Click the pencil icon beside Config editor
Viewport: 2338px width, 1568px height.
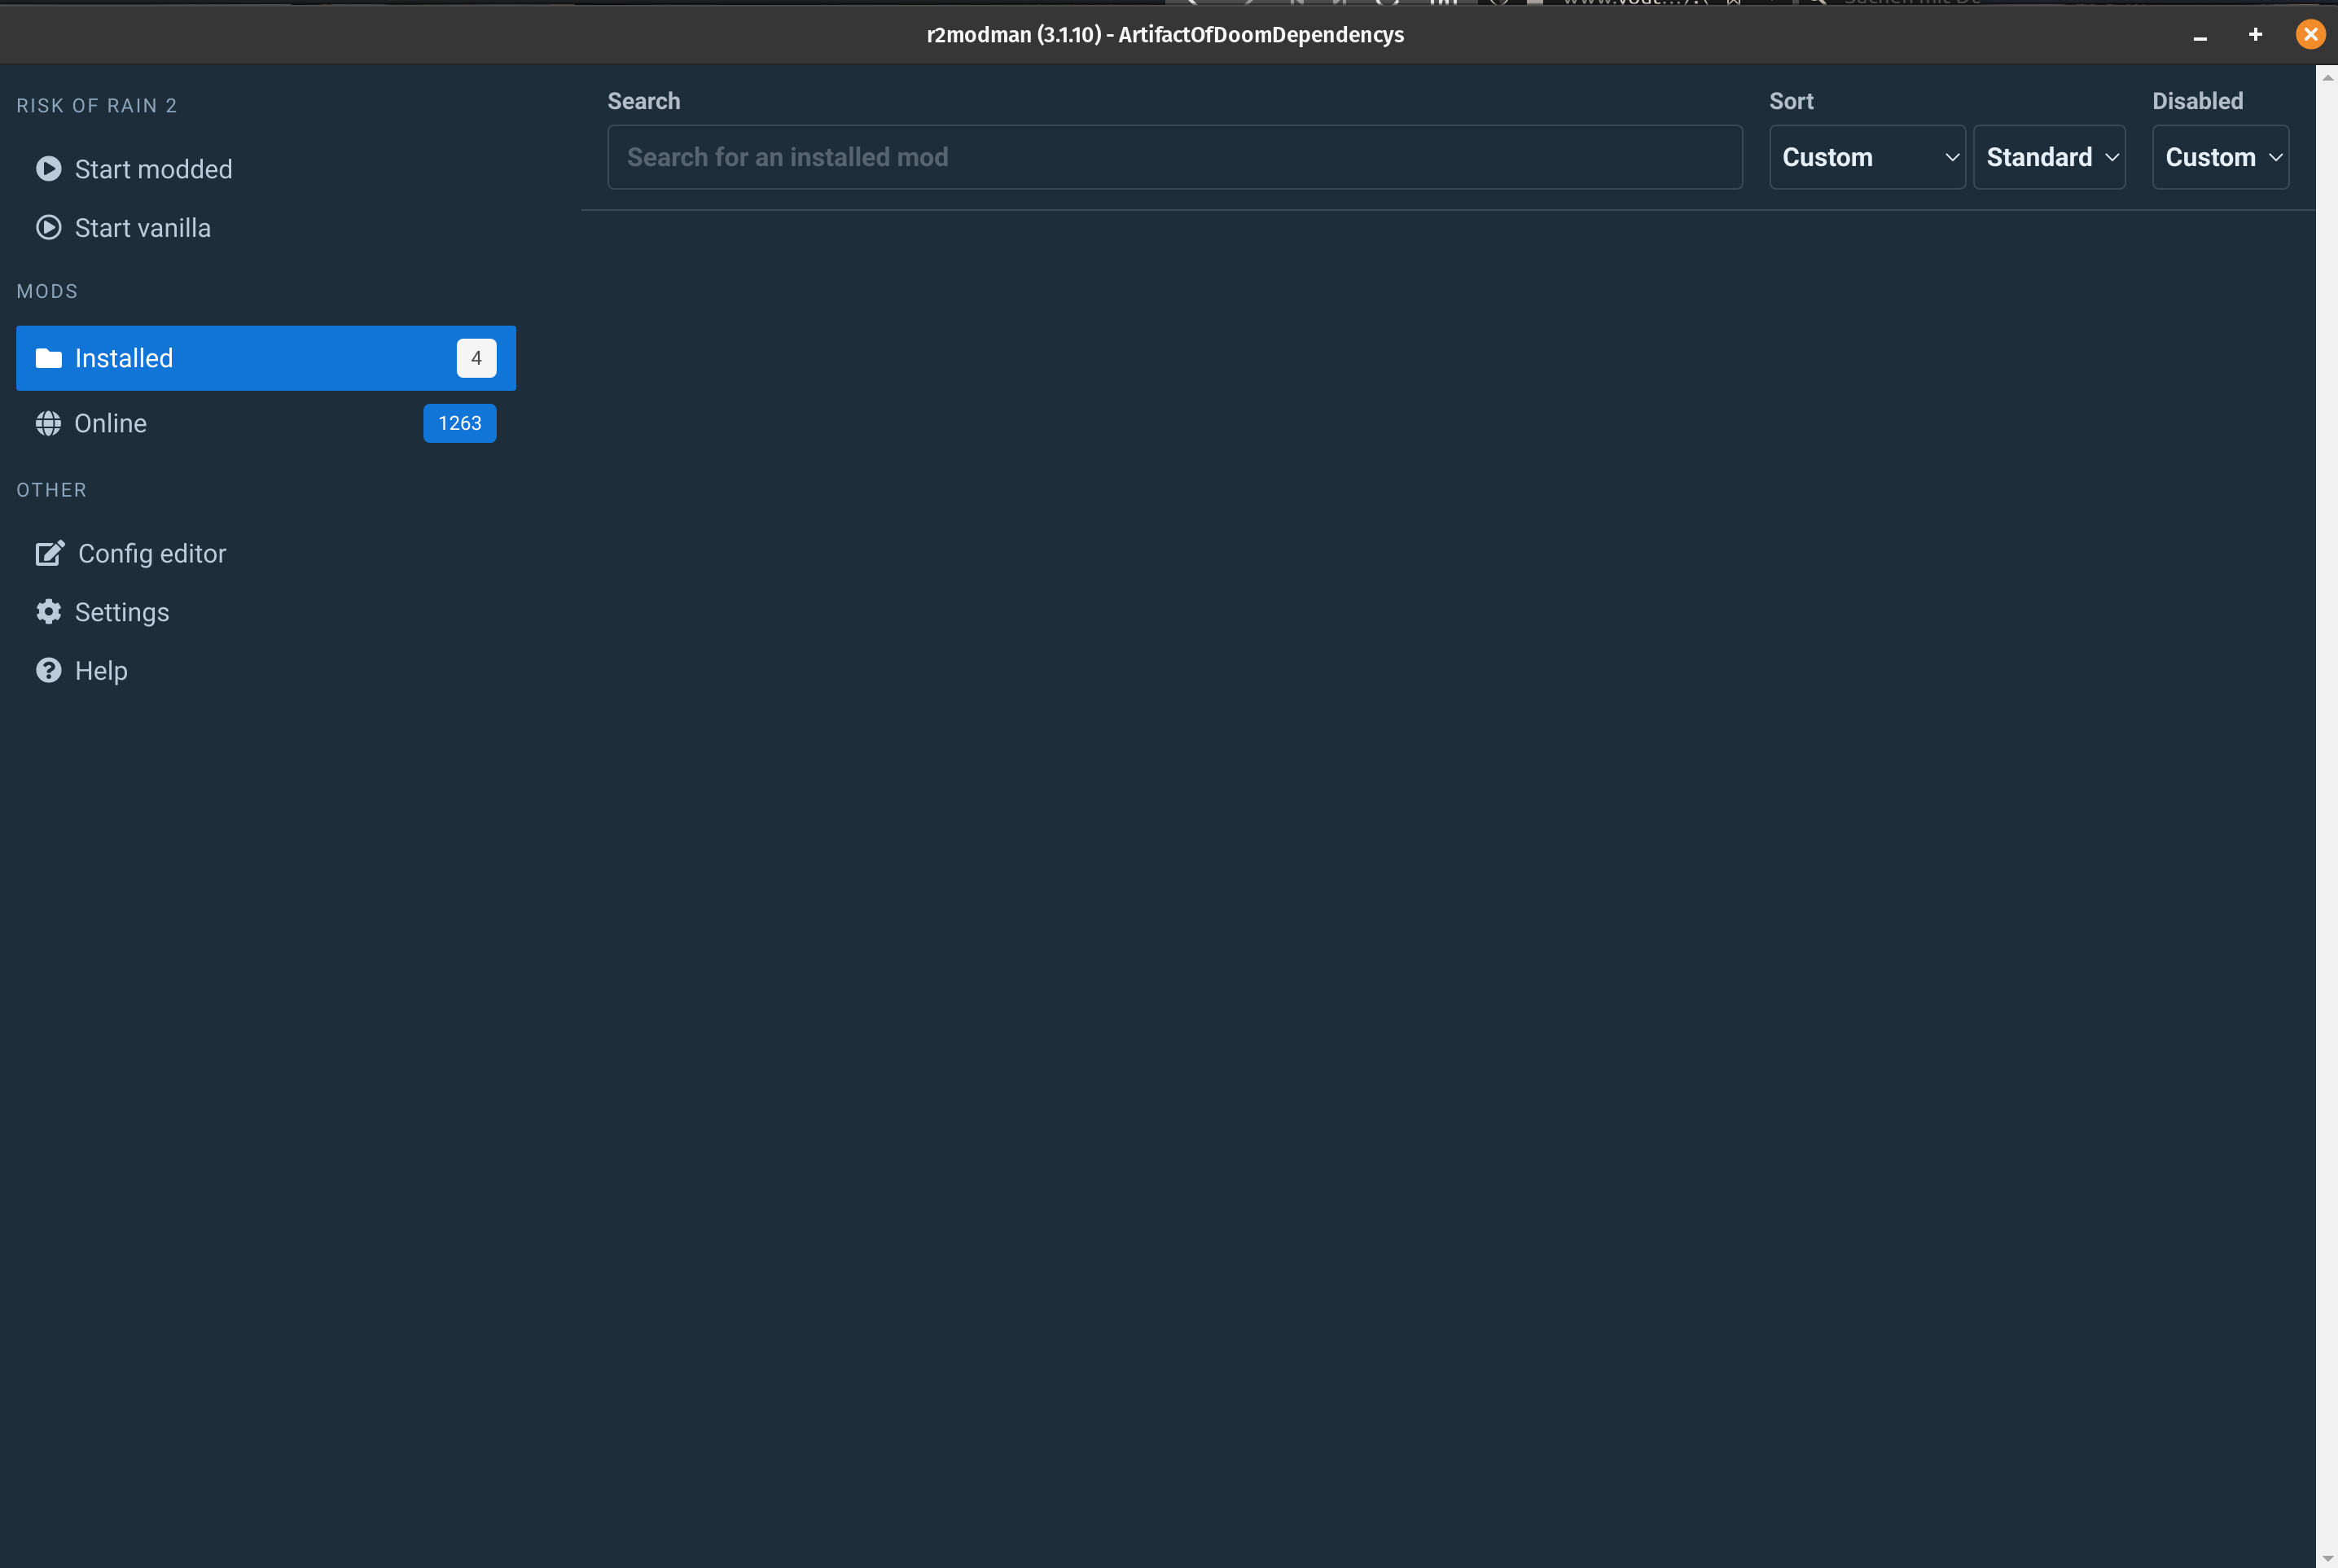pos(49,553)
